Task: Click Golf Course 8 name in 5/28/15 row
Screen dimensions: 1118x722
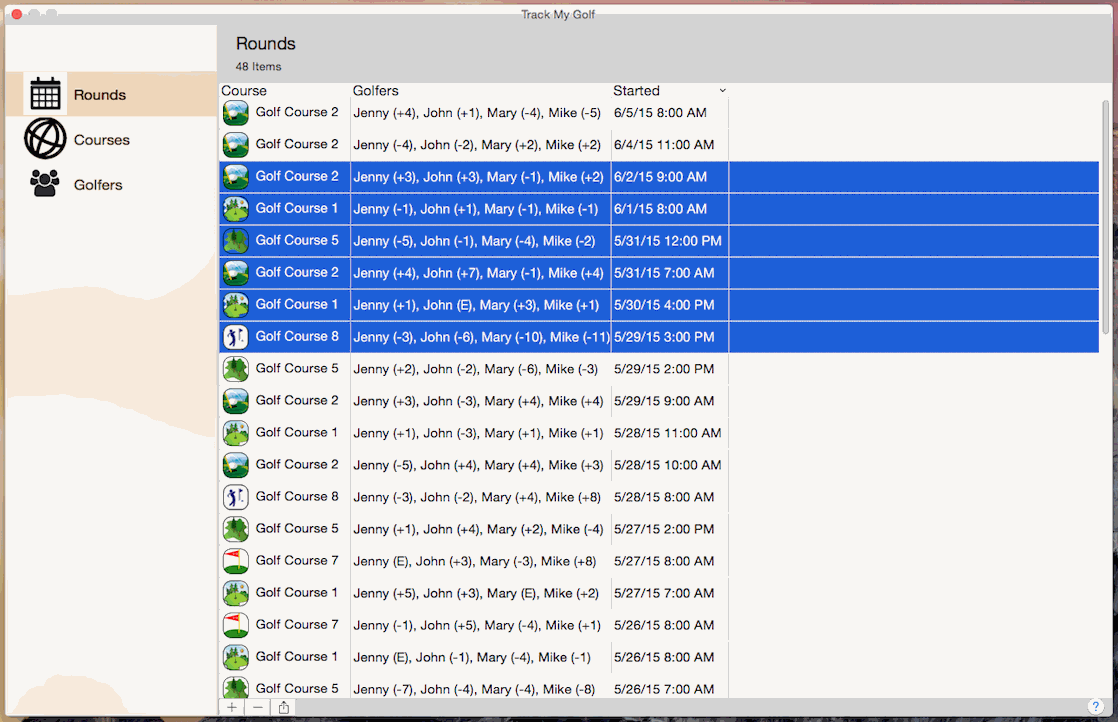Action: [297, 496]
